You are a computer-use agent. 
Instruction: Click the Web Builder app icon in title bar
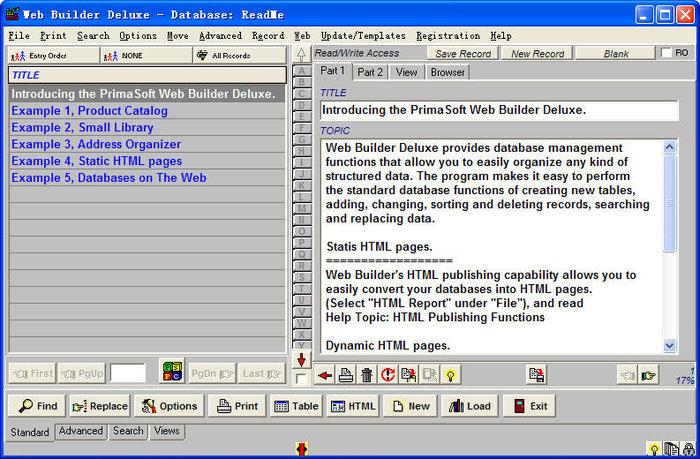tap(12, 14)
